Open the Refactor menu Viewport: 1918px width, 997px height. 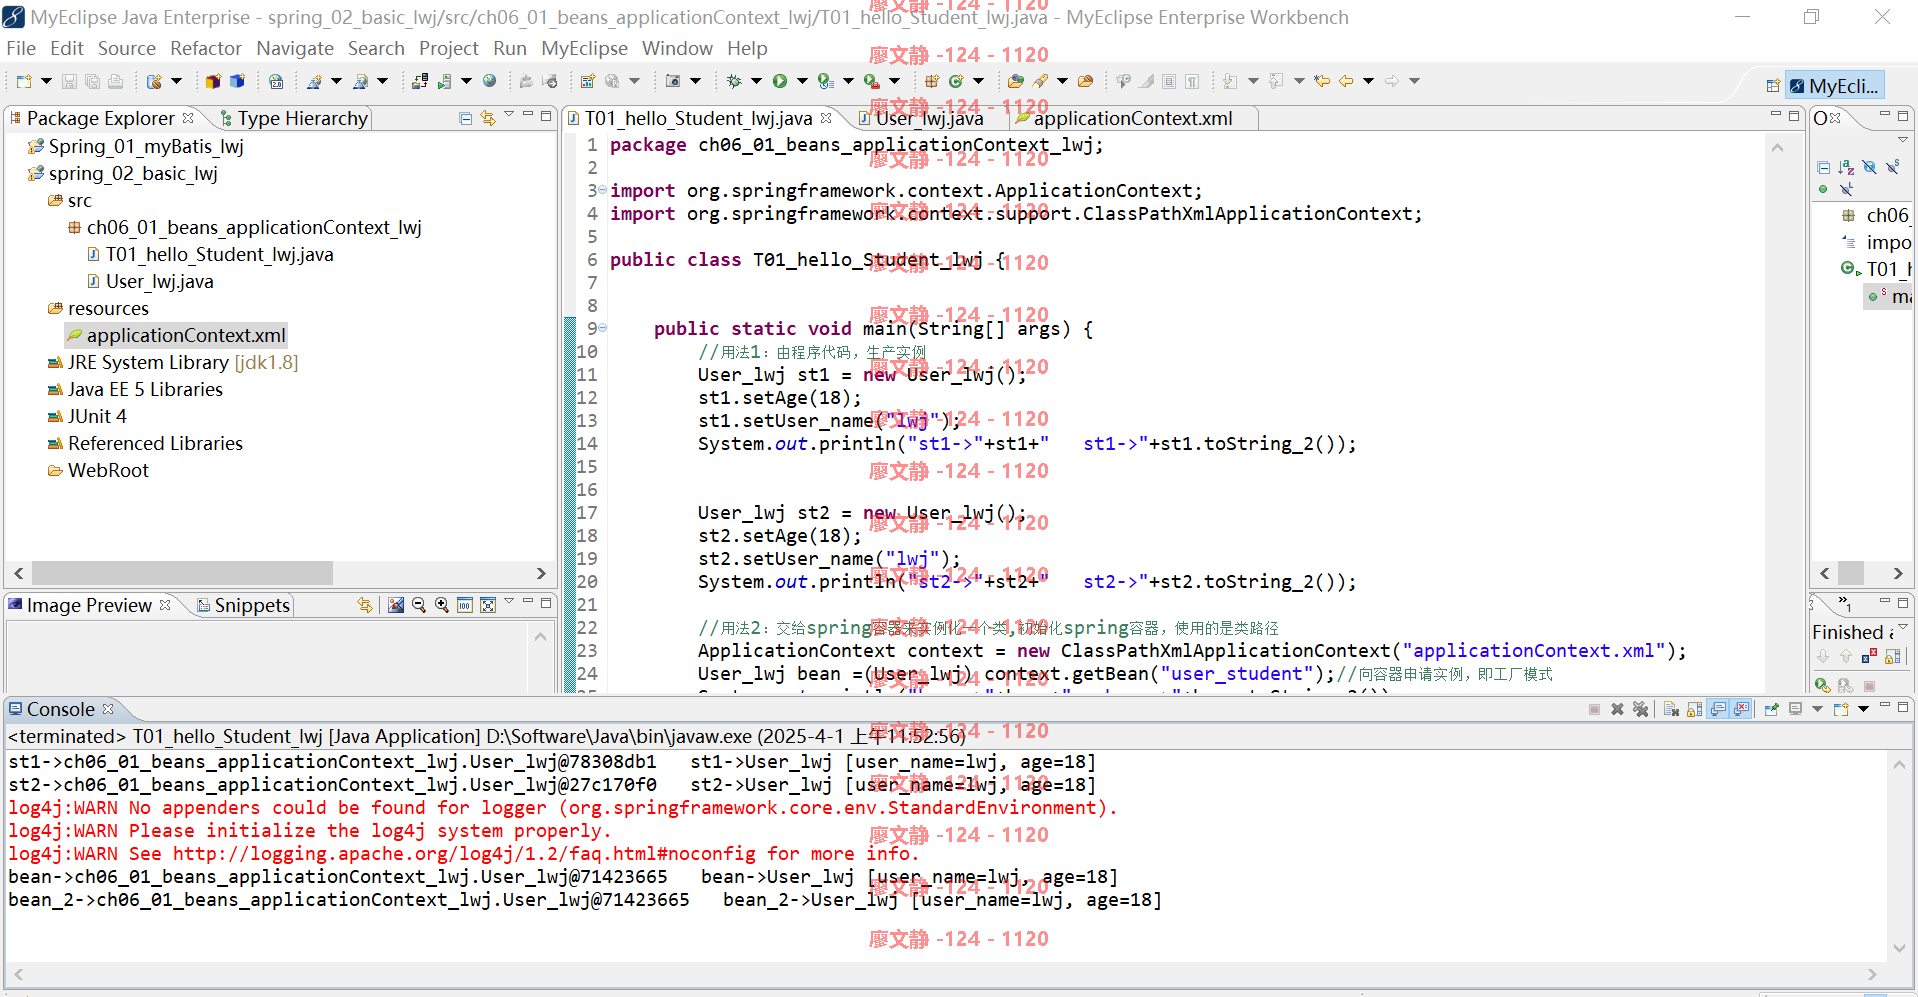coord(206,48)
